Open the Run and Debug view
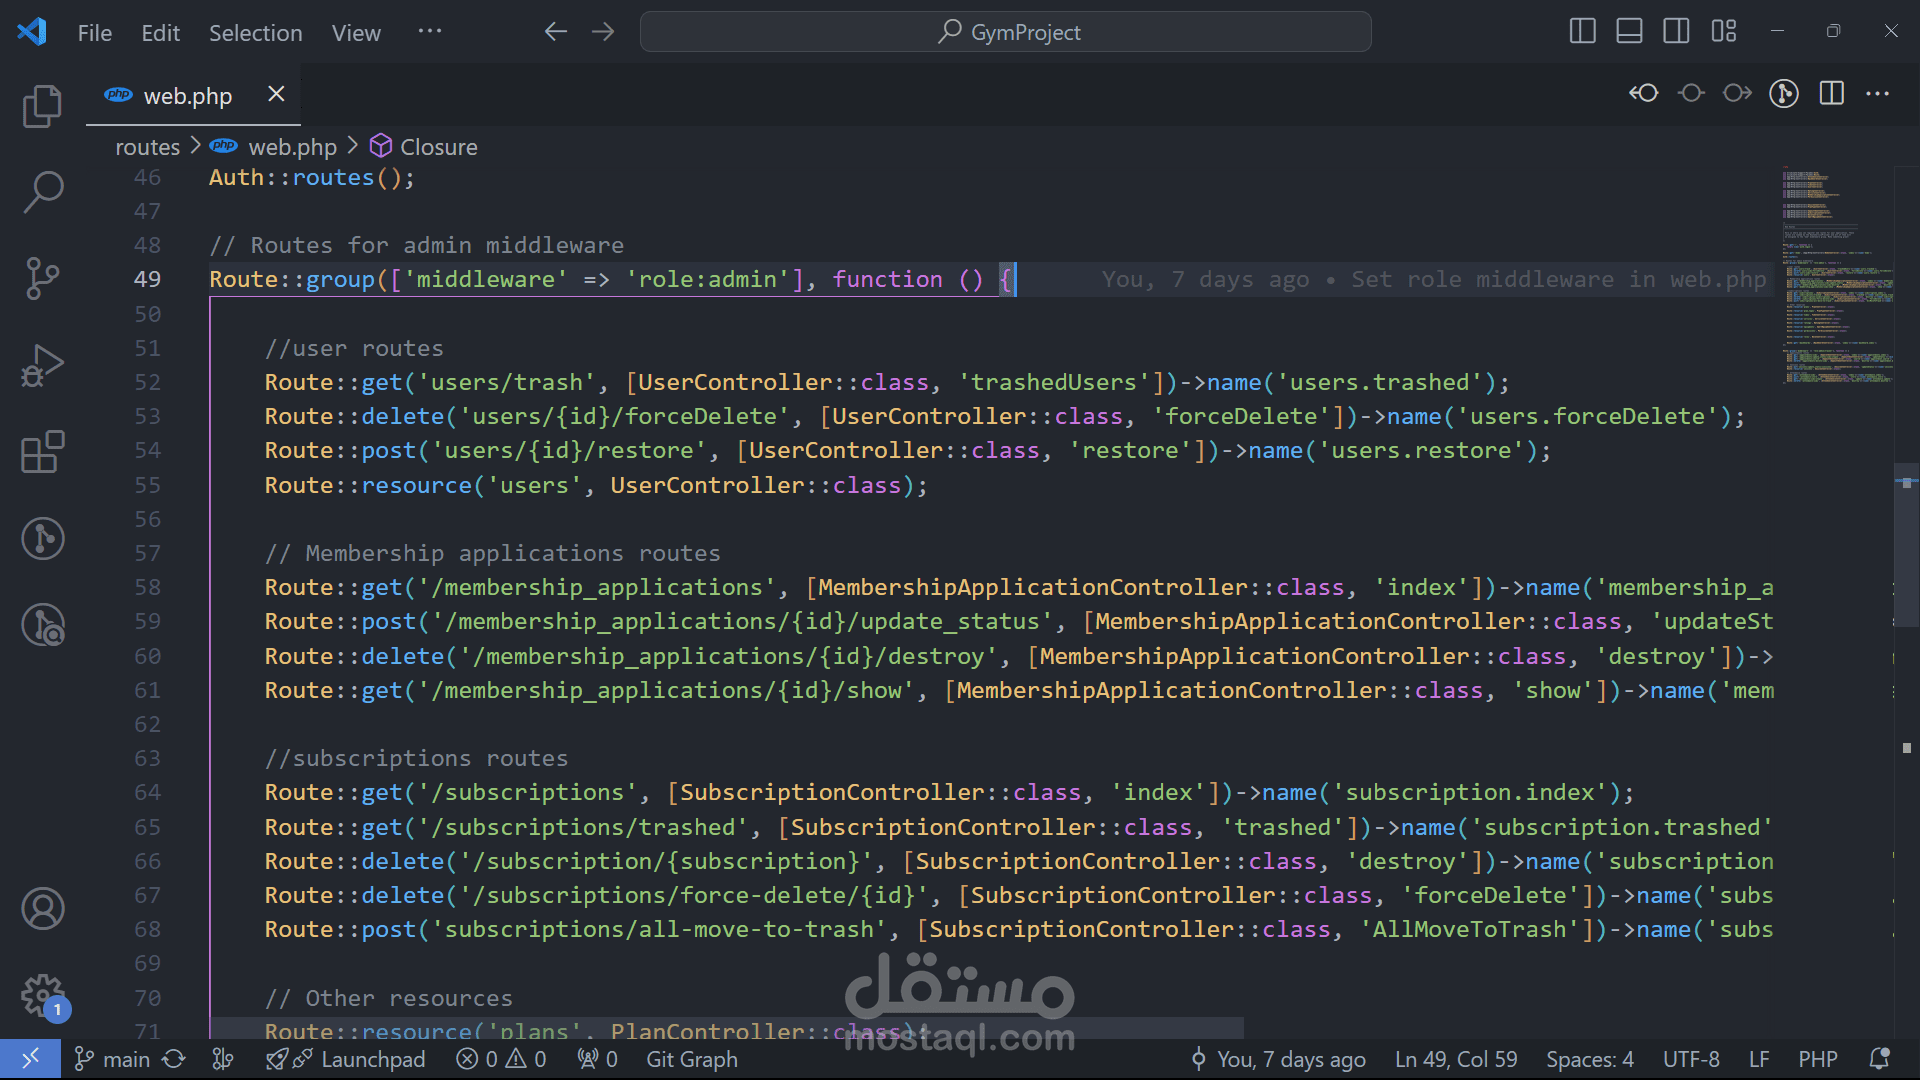 point(42,366)
